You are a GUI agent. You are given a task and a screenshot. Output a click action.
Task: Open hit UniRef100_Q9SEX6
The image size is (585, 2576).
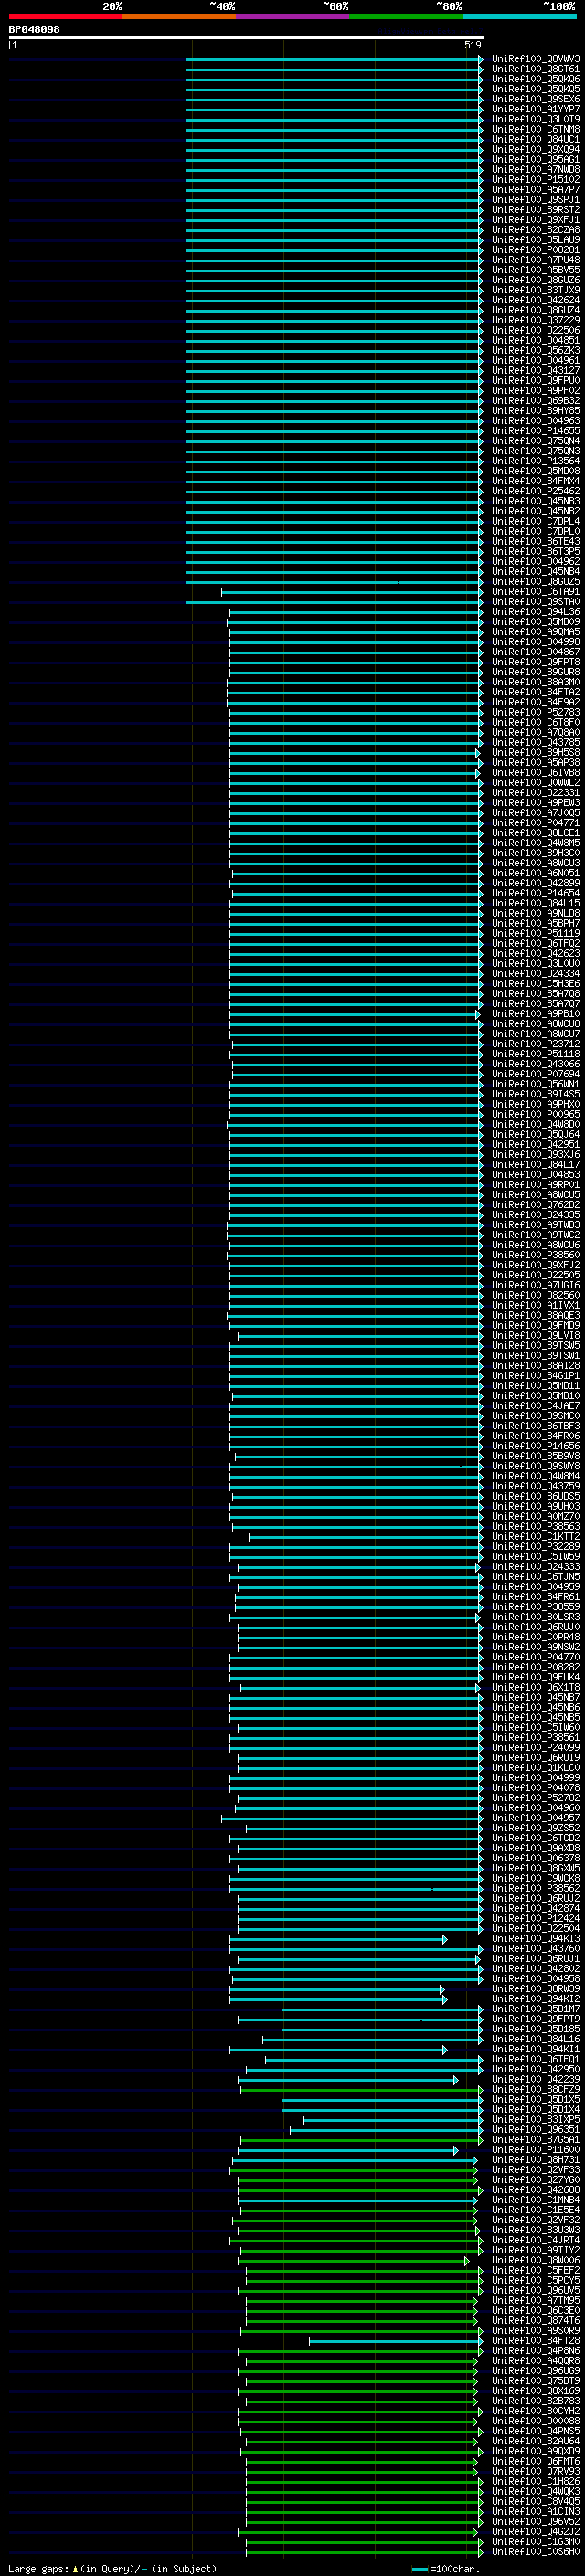point(535,99)
